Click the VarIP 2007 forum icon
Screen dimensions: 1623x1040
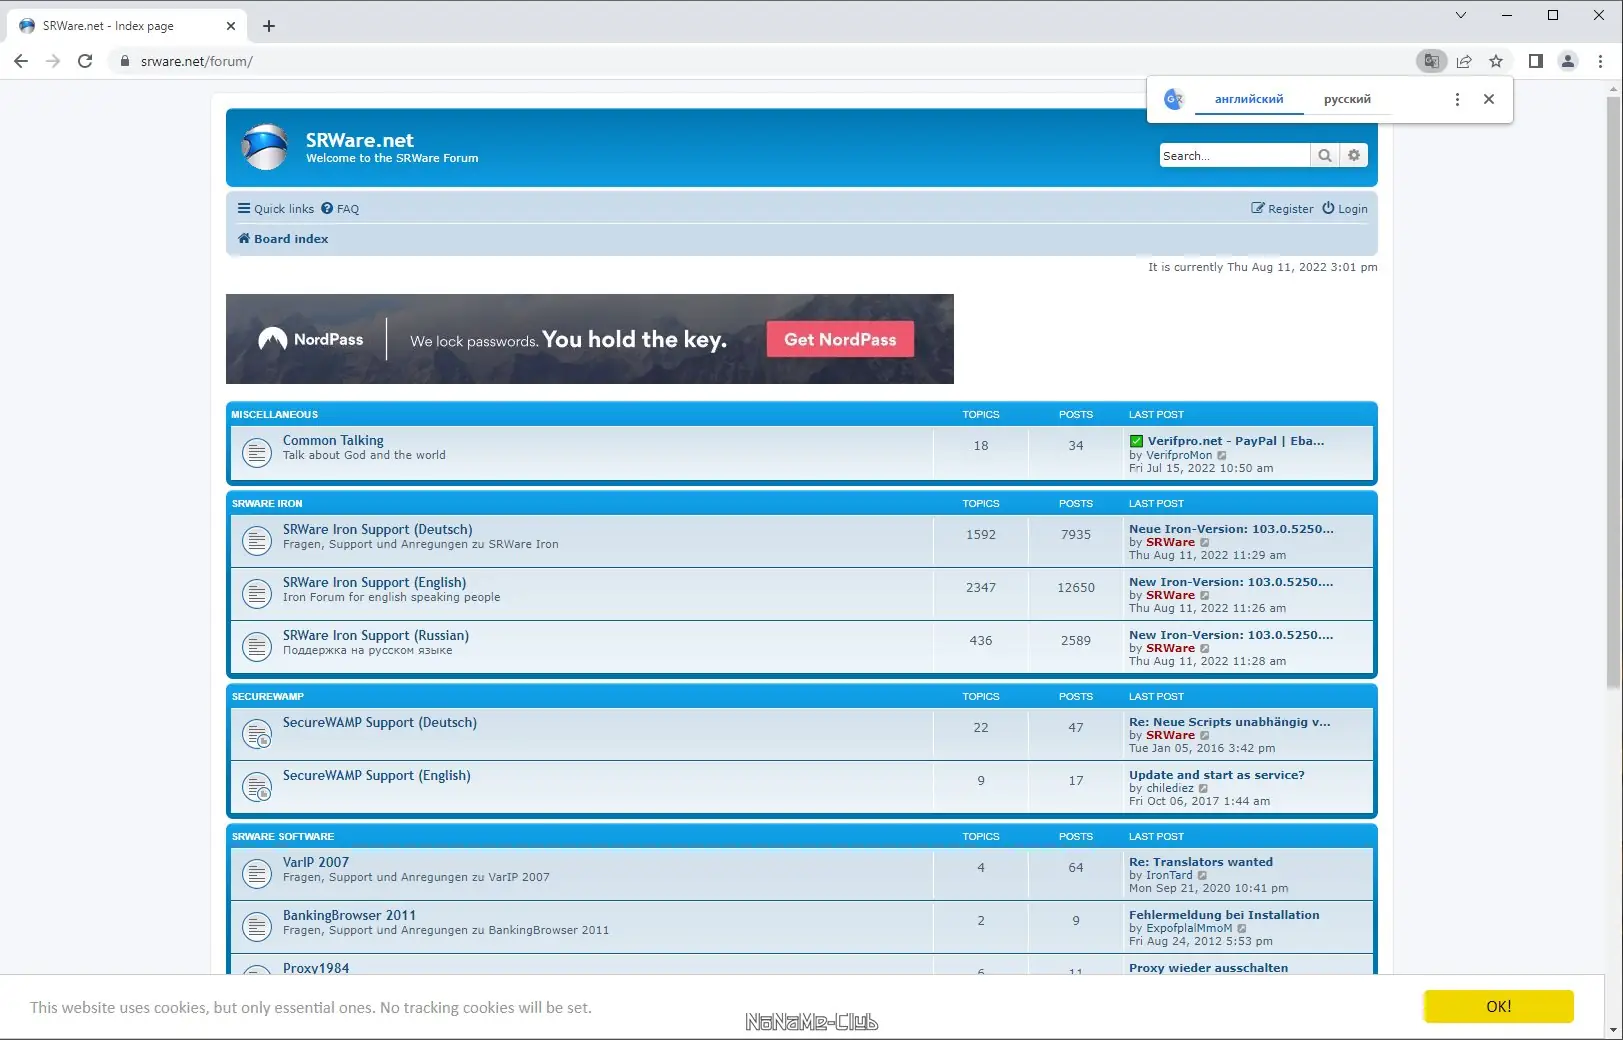pyautogui.click(x=257, y=874)
